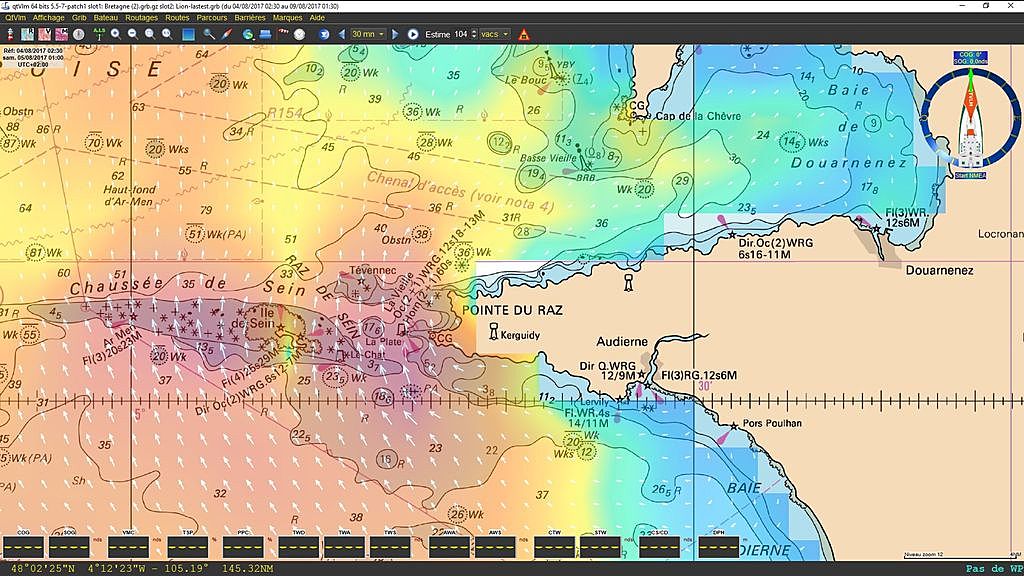The image size is (1024, 576).
Task: Start the grib time animation
Action: click(413, 34)
